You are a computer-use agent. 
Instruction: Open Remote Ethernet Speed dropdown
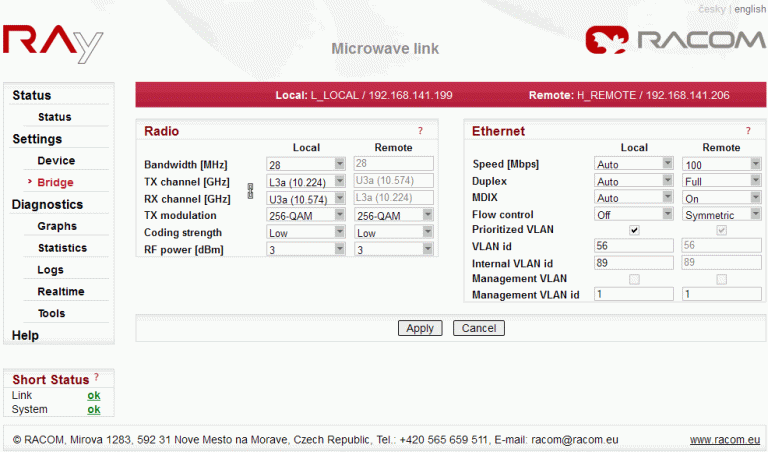click(722, 164)
